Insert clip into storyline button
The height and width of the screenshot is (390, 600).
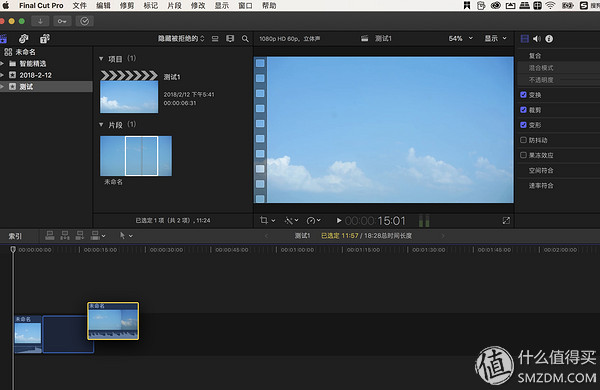click(65, 235)
